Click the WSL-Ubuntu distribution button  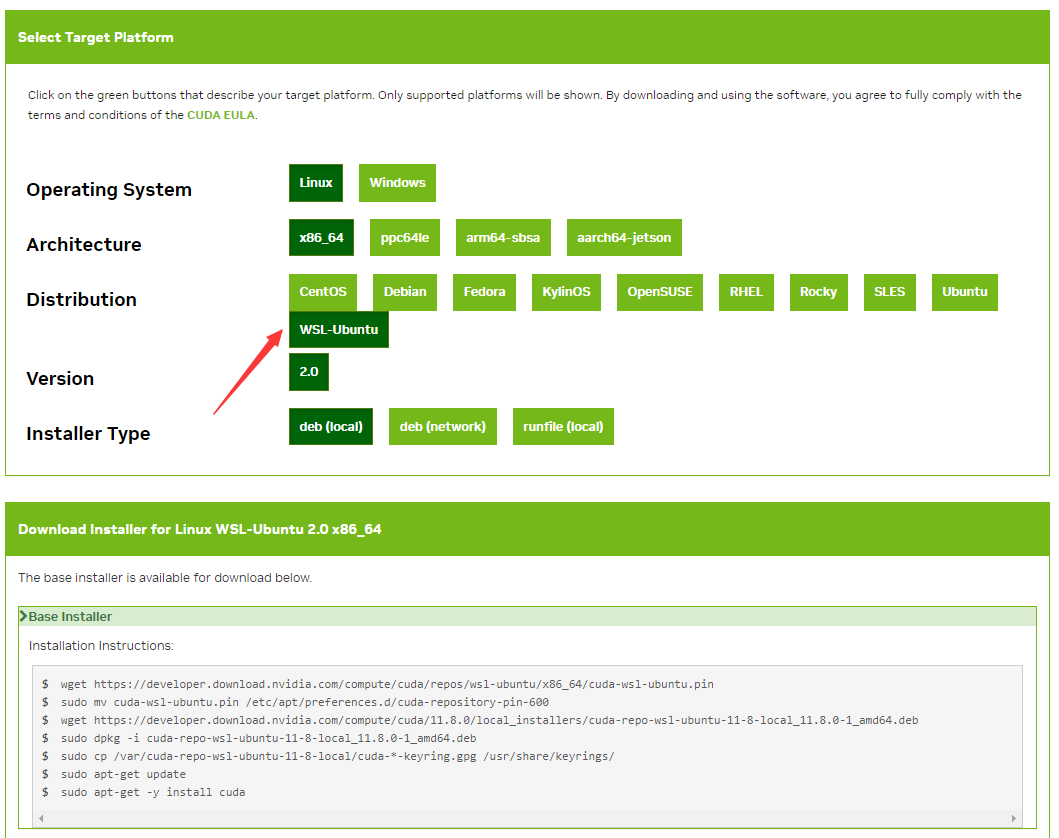click(x=339, y=330)
